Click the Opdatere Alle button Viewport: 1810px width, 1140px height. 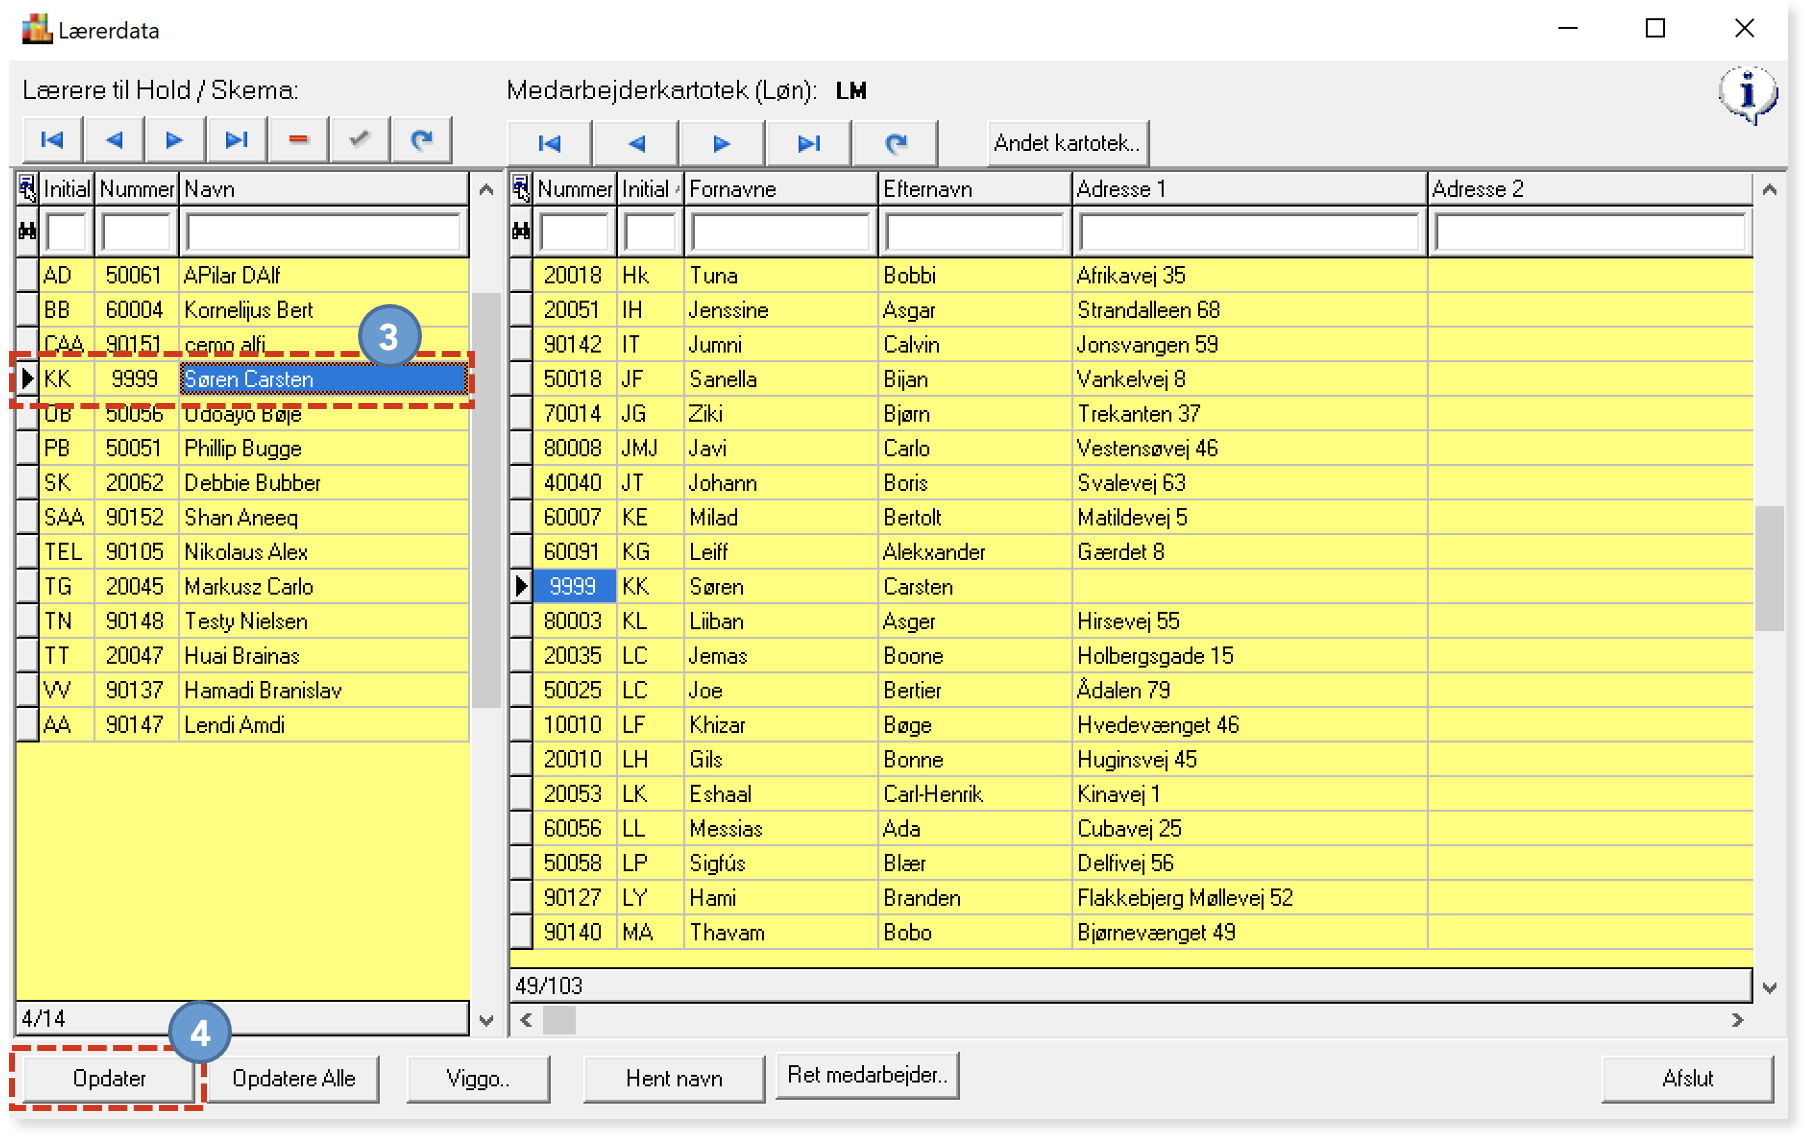point(294,1078)
